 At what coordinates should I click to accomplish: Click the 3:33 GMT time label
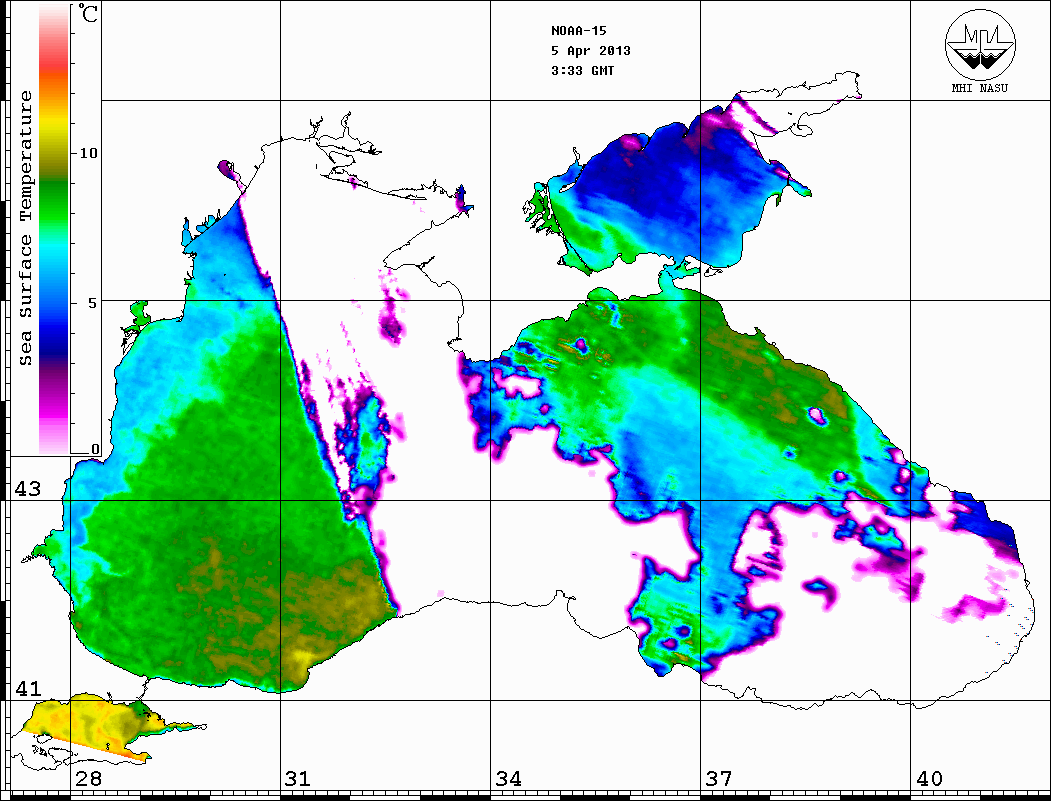tap(582, 70)
